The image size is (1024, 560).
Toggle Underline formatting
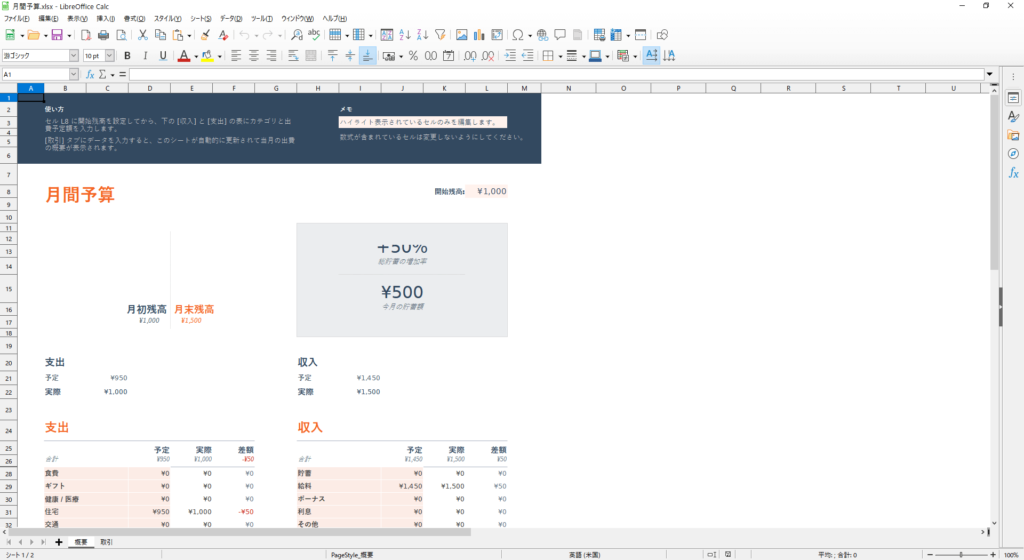coord(163,56)
